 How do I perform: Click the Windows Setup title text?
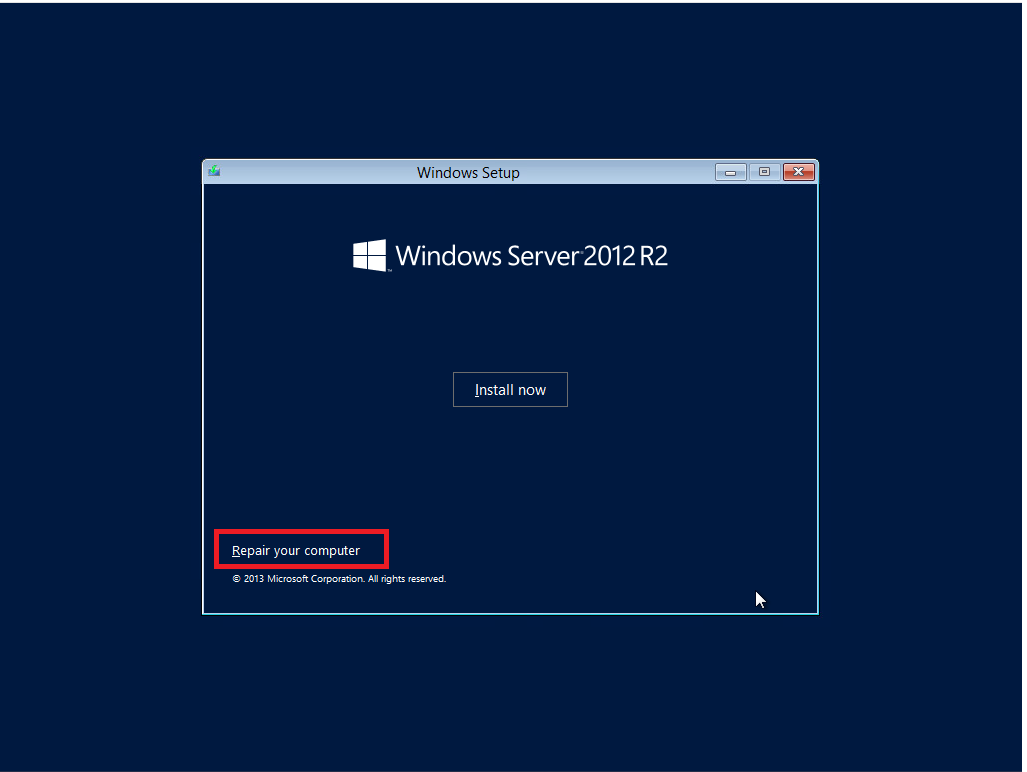click(468, 173)
